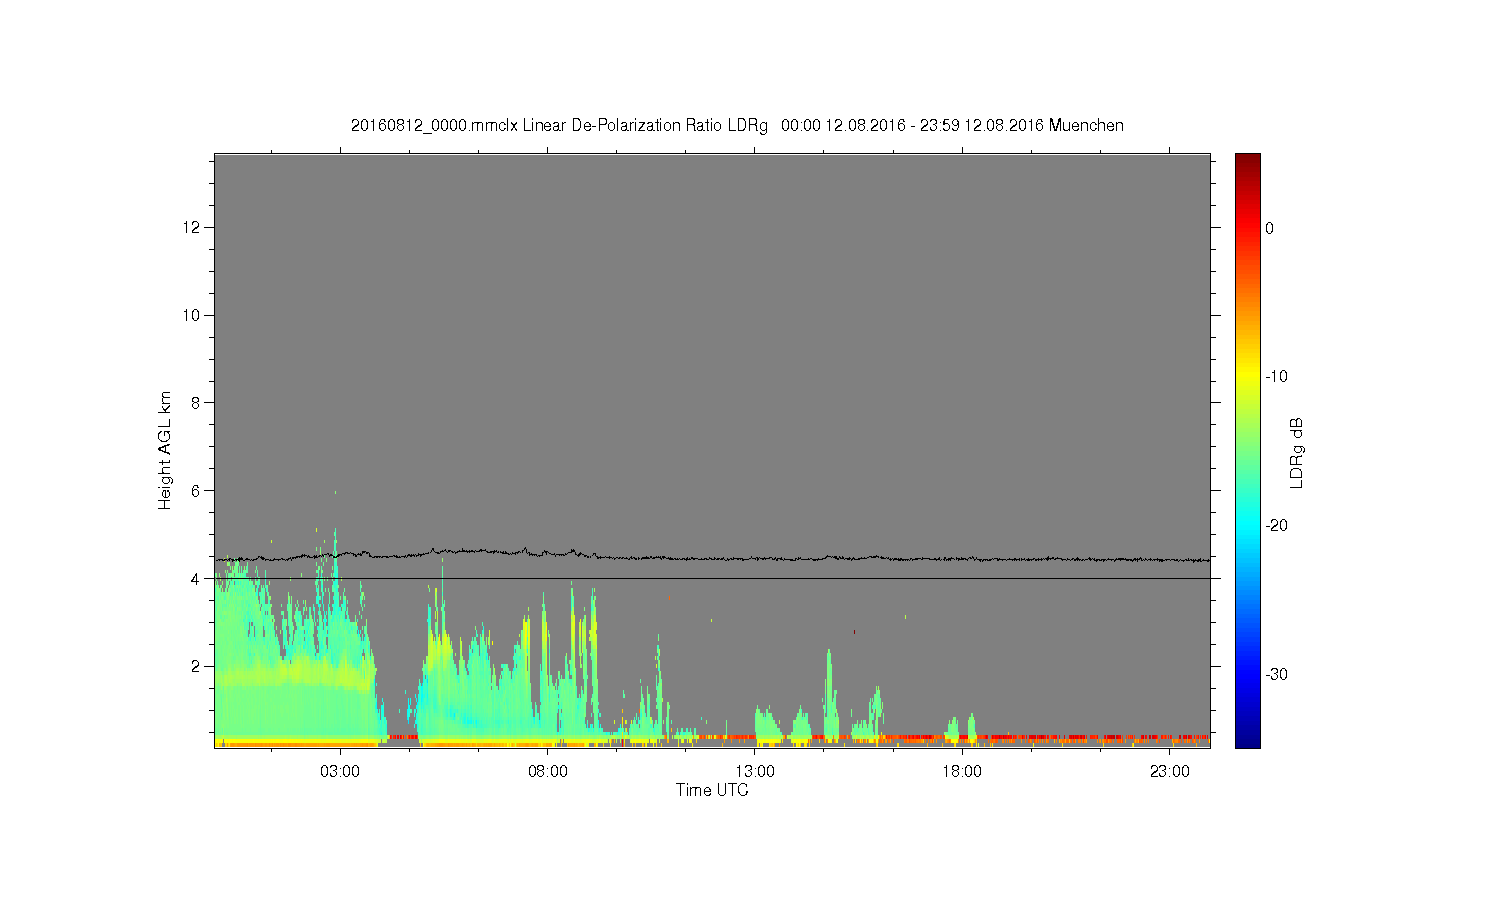Viewport: 1500px width, 900px height.
Task: Click the plot title text starting 20160812_0000.mmclx
Action: pyautogui.click(x=737, y=126)
